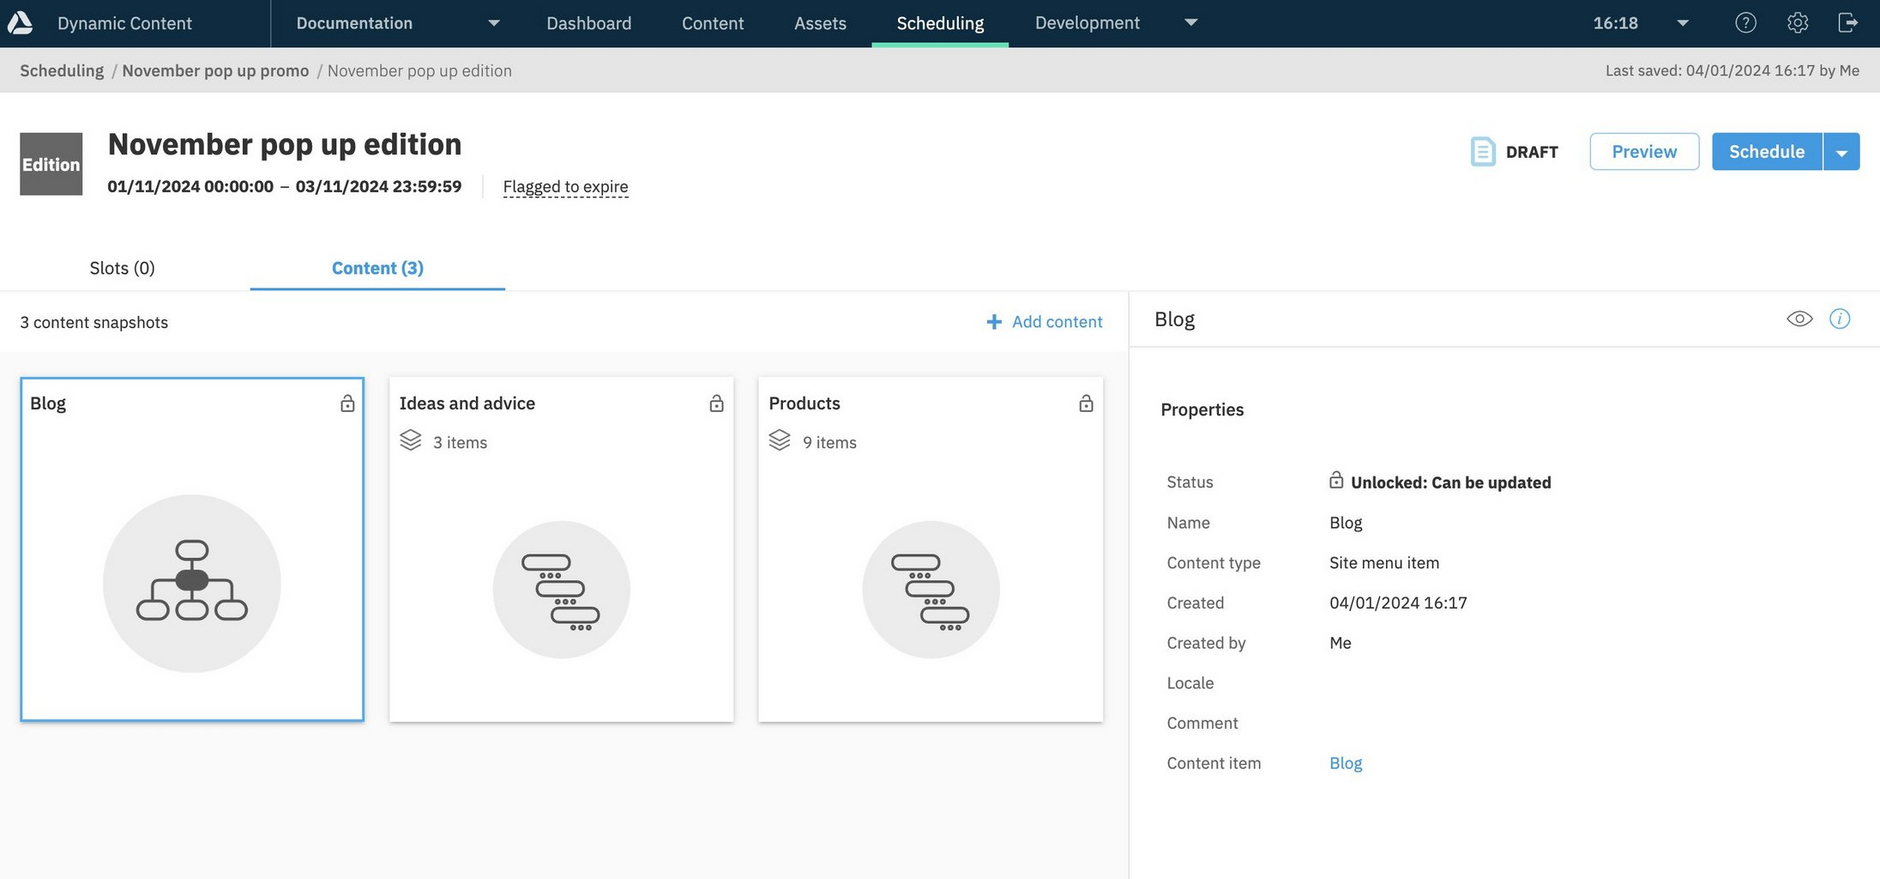
Task: Click the lock icon on Blog card
Action: coord(347,404)
